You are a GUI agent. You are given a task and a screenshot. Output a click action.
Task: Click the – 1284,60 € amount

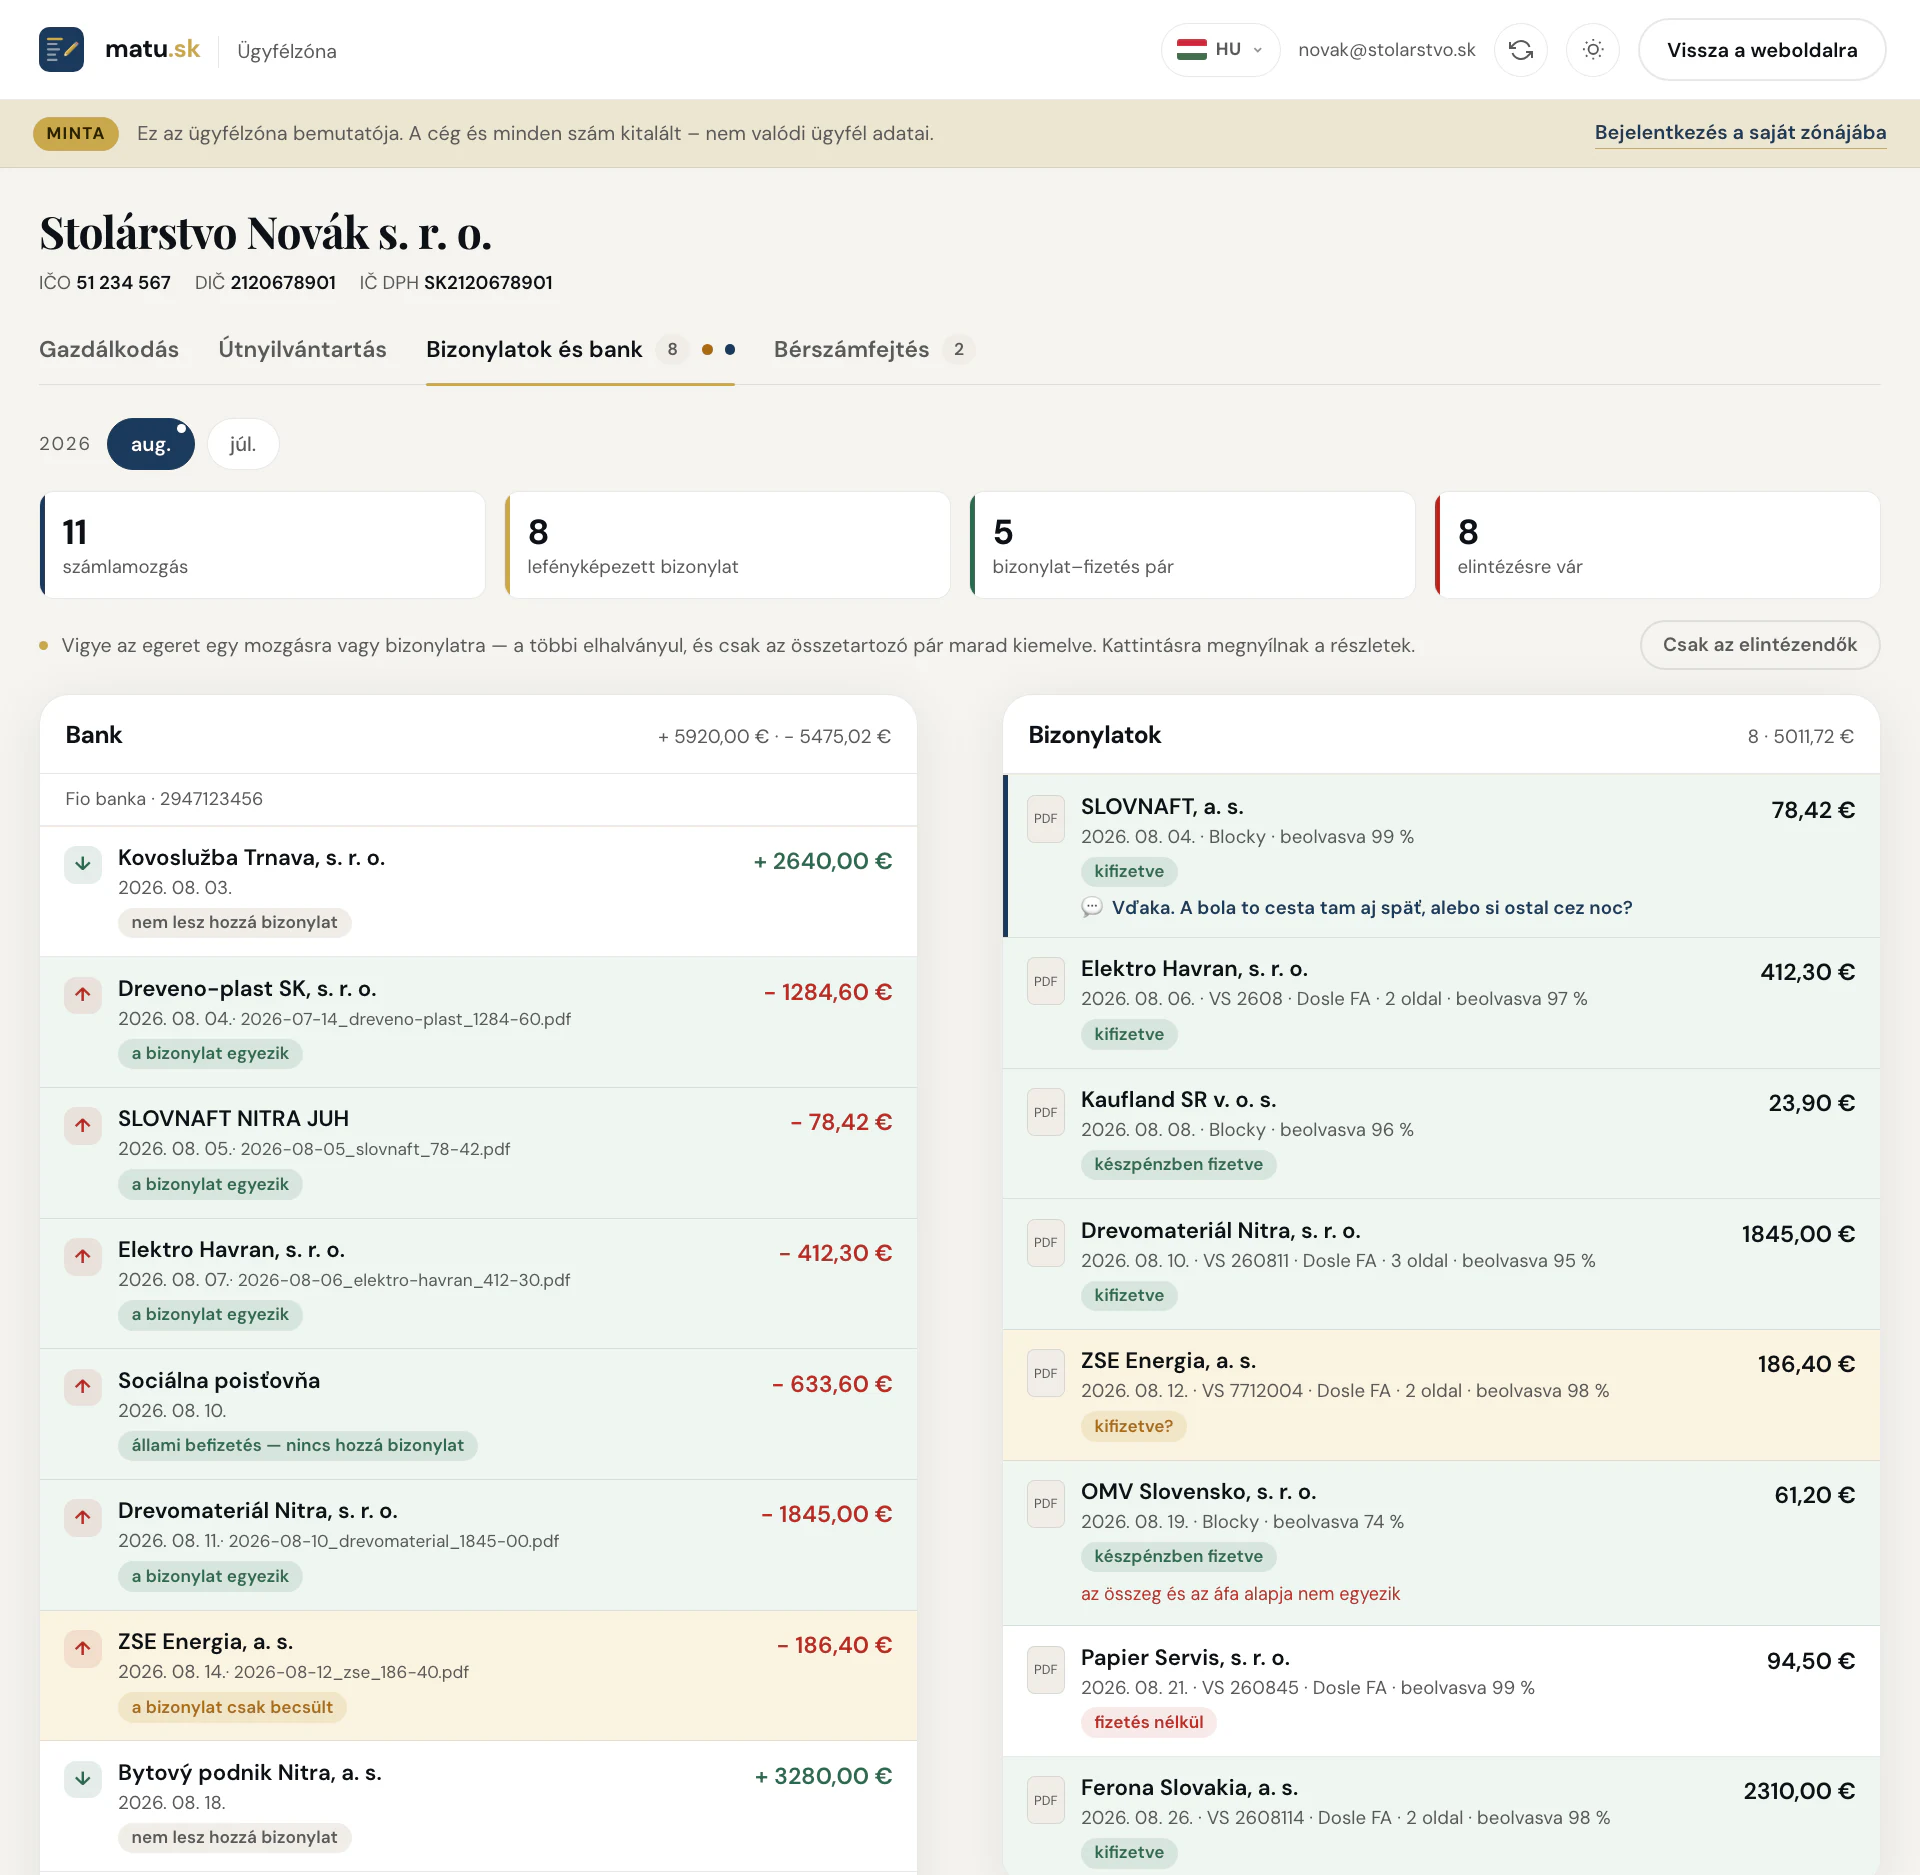828,992
